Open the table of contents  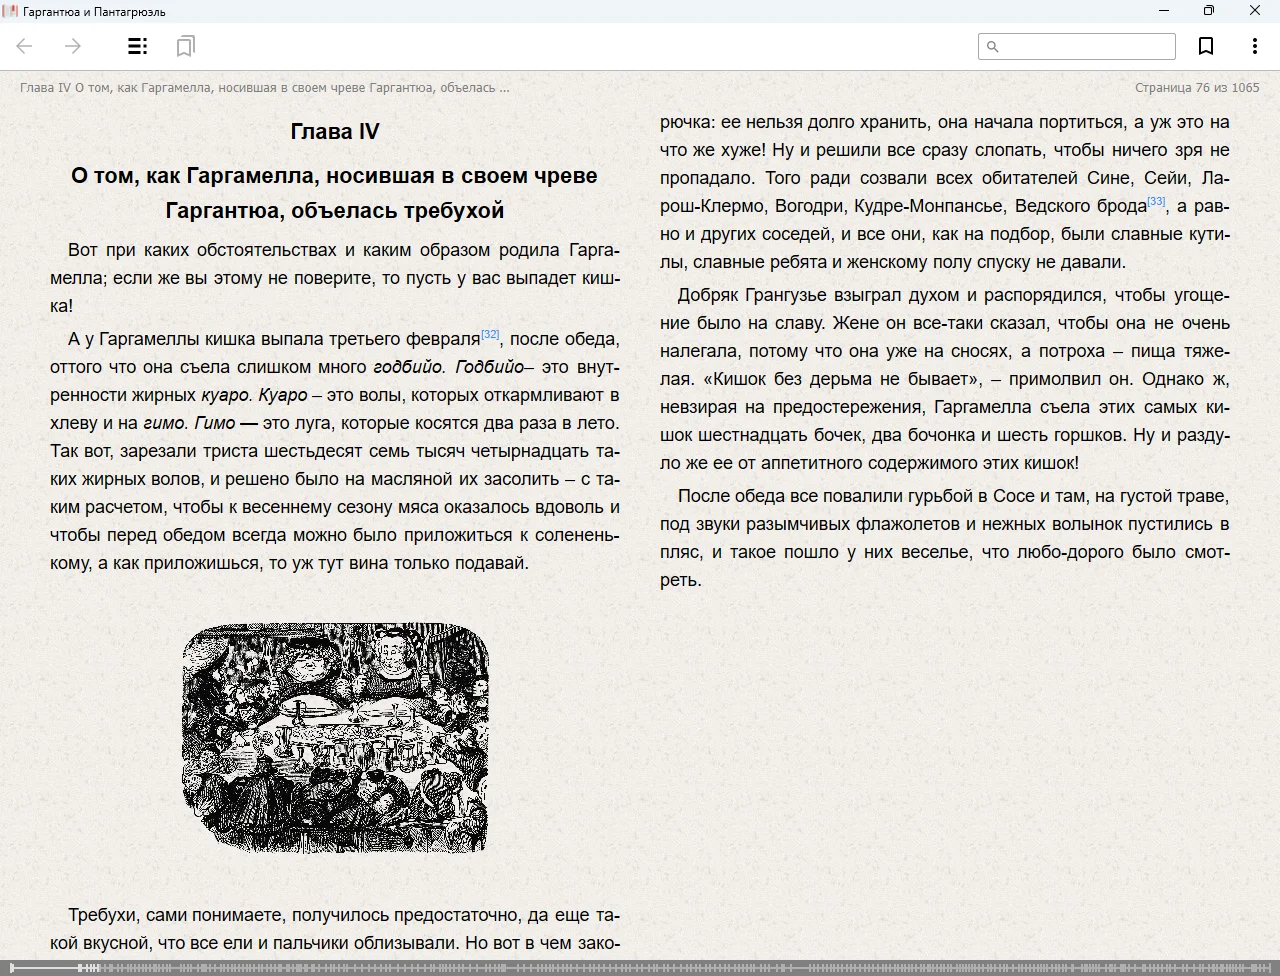[138, 46]
